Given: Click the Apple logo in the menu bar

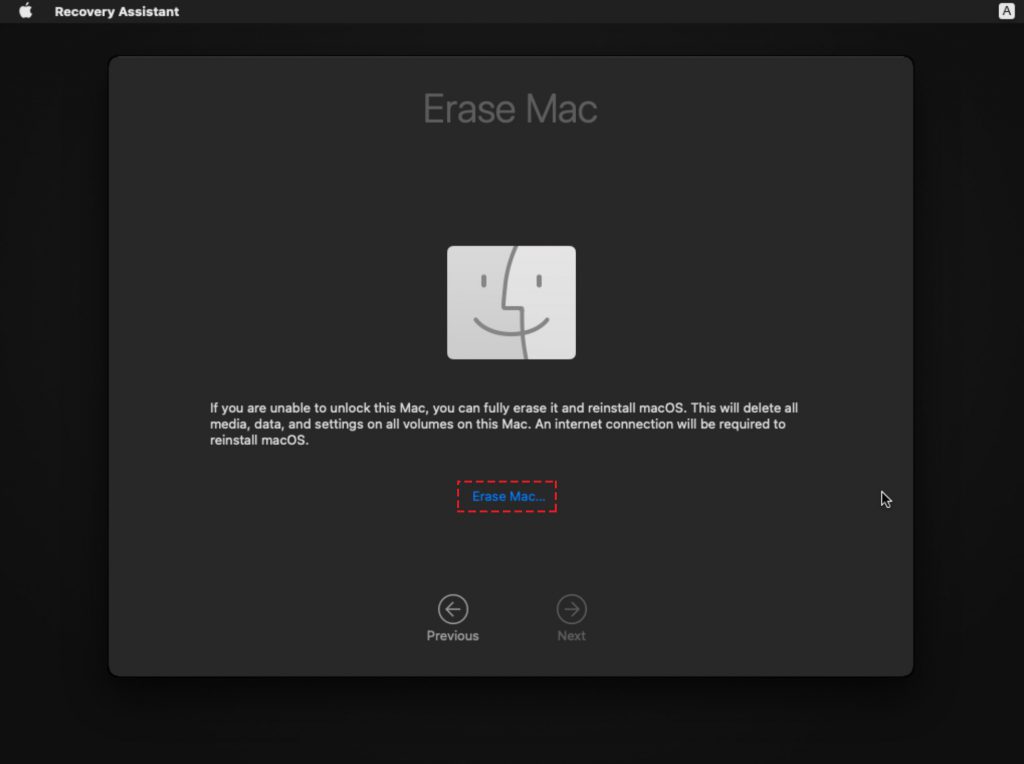Looking at the screenshot, I should pyautogui.click(x=25, y=11).
